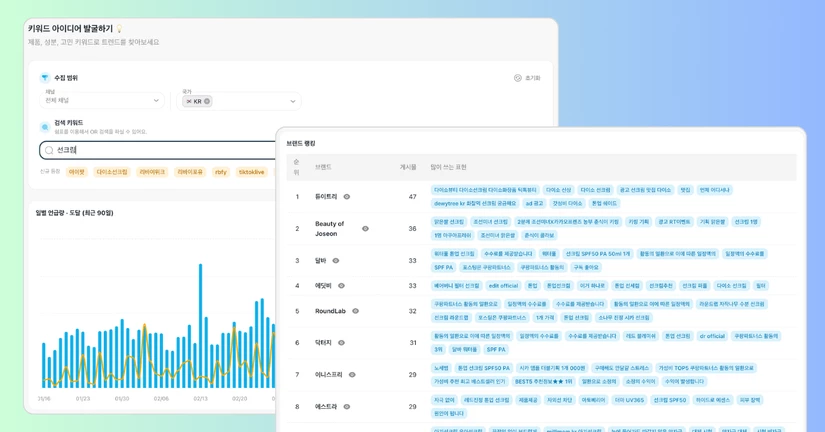Toggle the eye icon beside 듀이트리
The height and width of the screenshot is (432, 825).
(347, 196)
